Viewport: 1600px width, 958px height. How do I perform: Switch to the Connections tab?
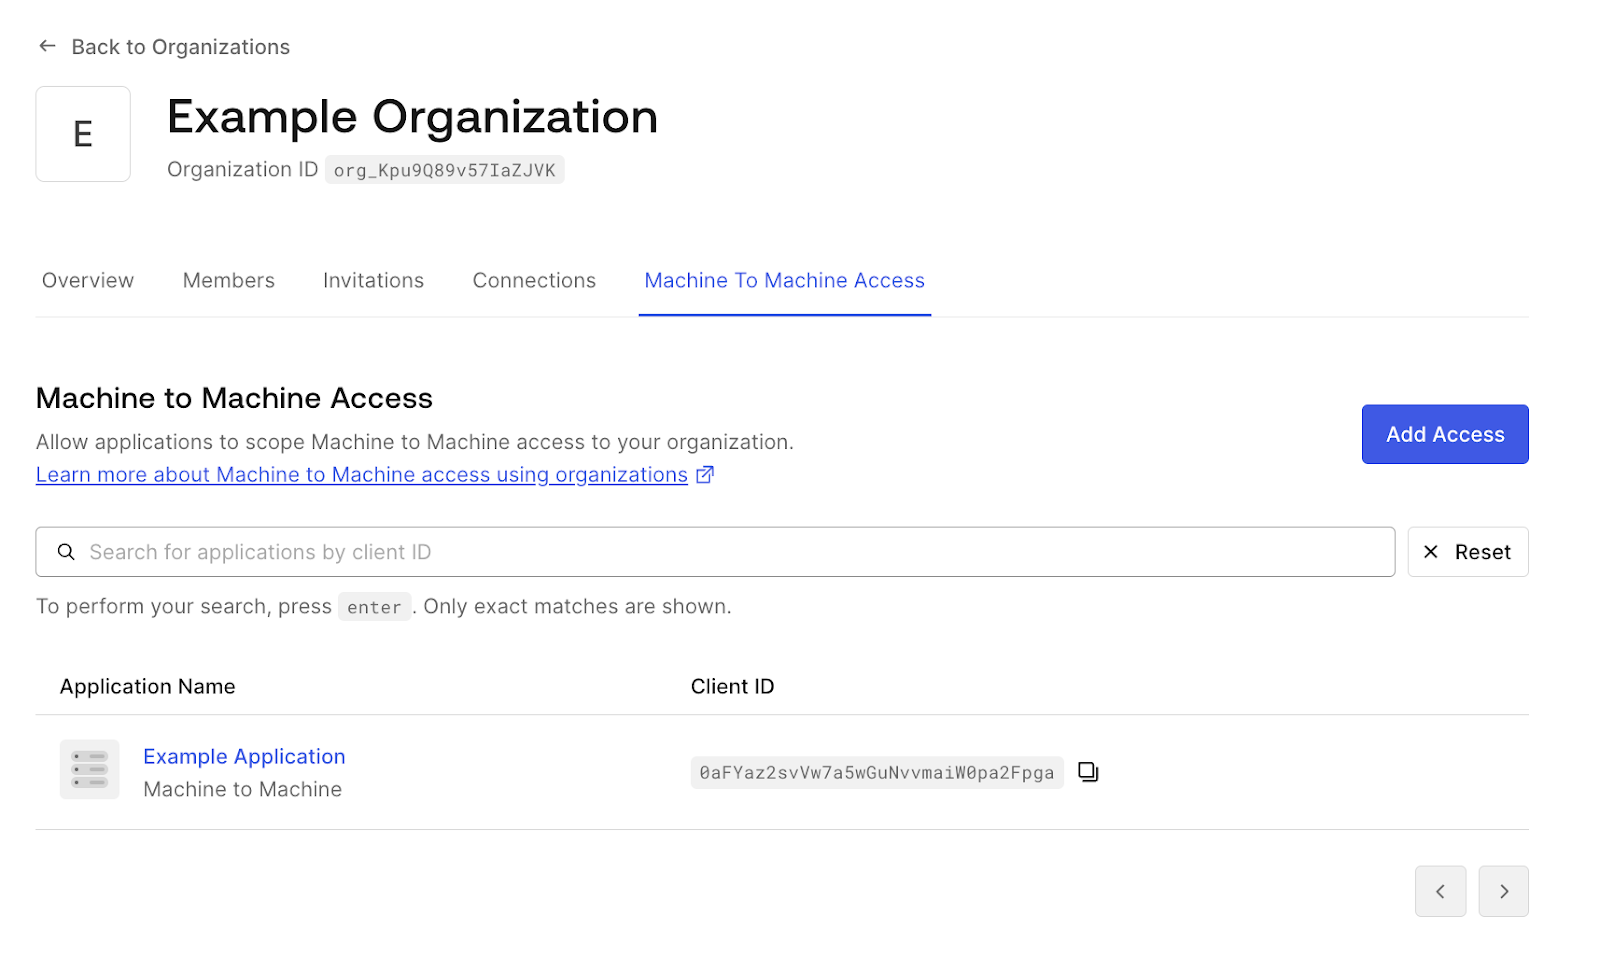click(x=534, y=280)
